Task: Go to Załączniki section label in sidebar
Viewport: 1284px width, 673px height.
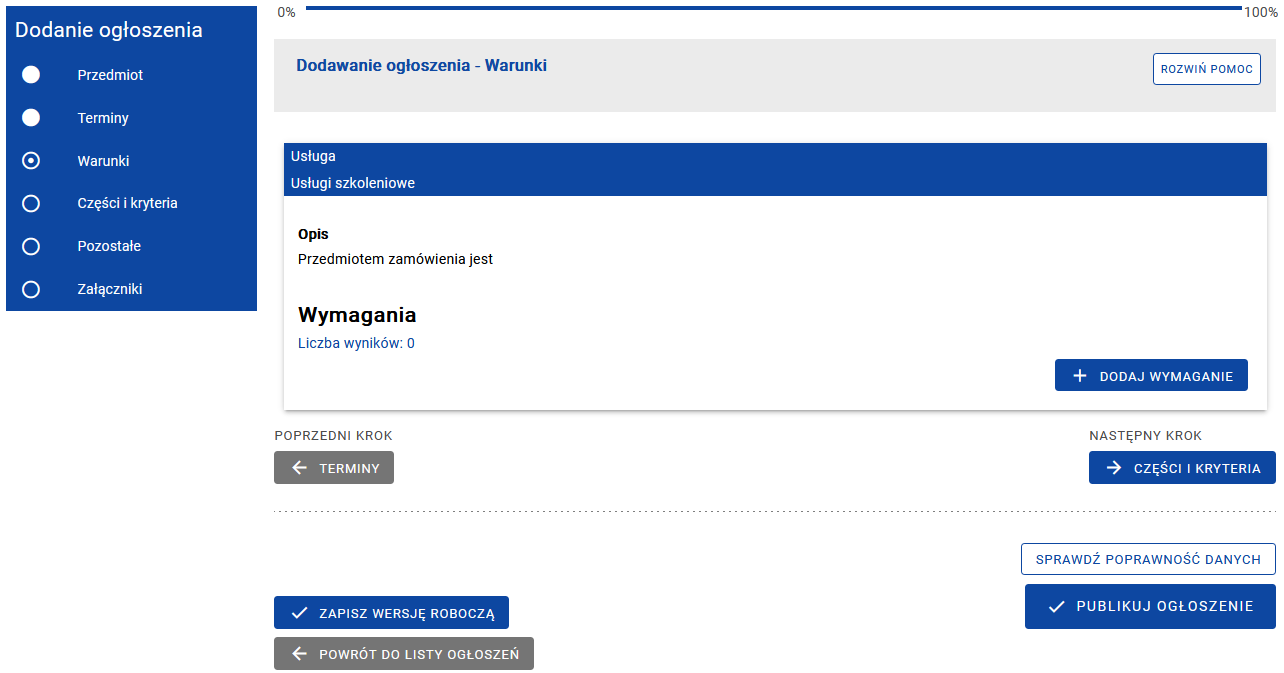Action: (110, 289)
